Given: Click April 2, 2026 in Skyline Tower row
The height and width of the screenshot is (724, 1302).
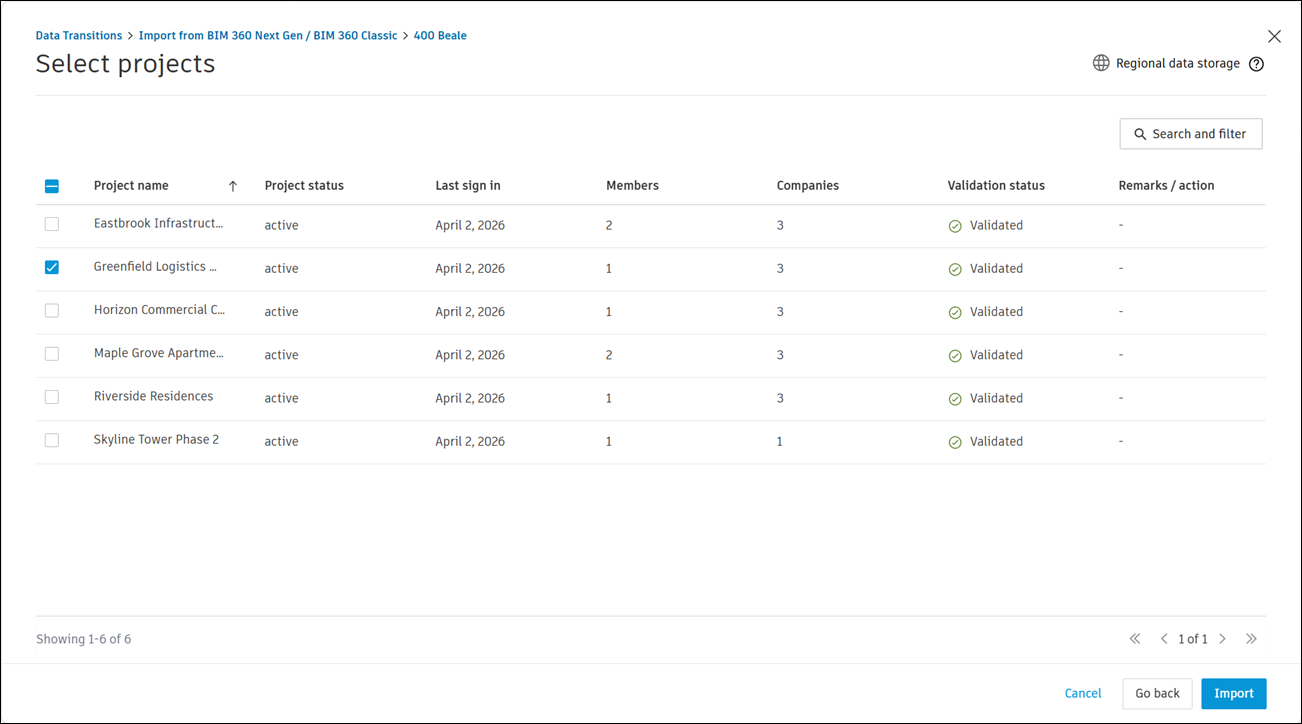Looking at the screenshot, I should click(x=470, y=441).
